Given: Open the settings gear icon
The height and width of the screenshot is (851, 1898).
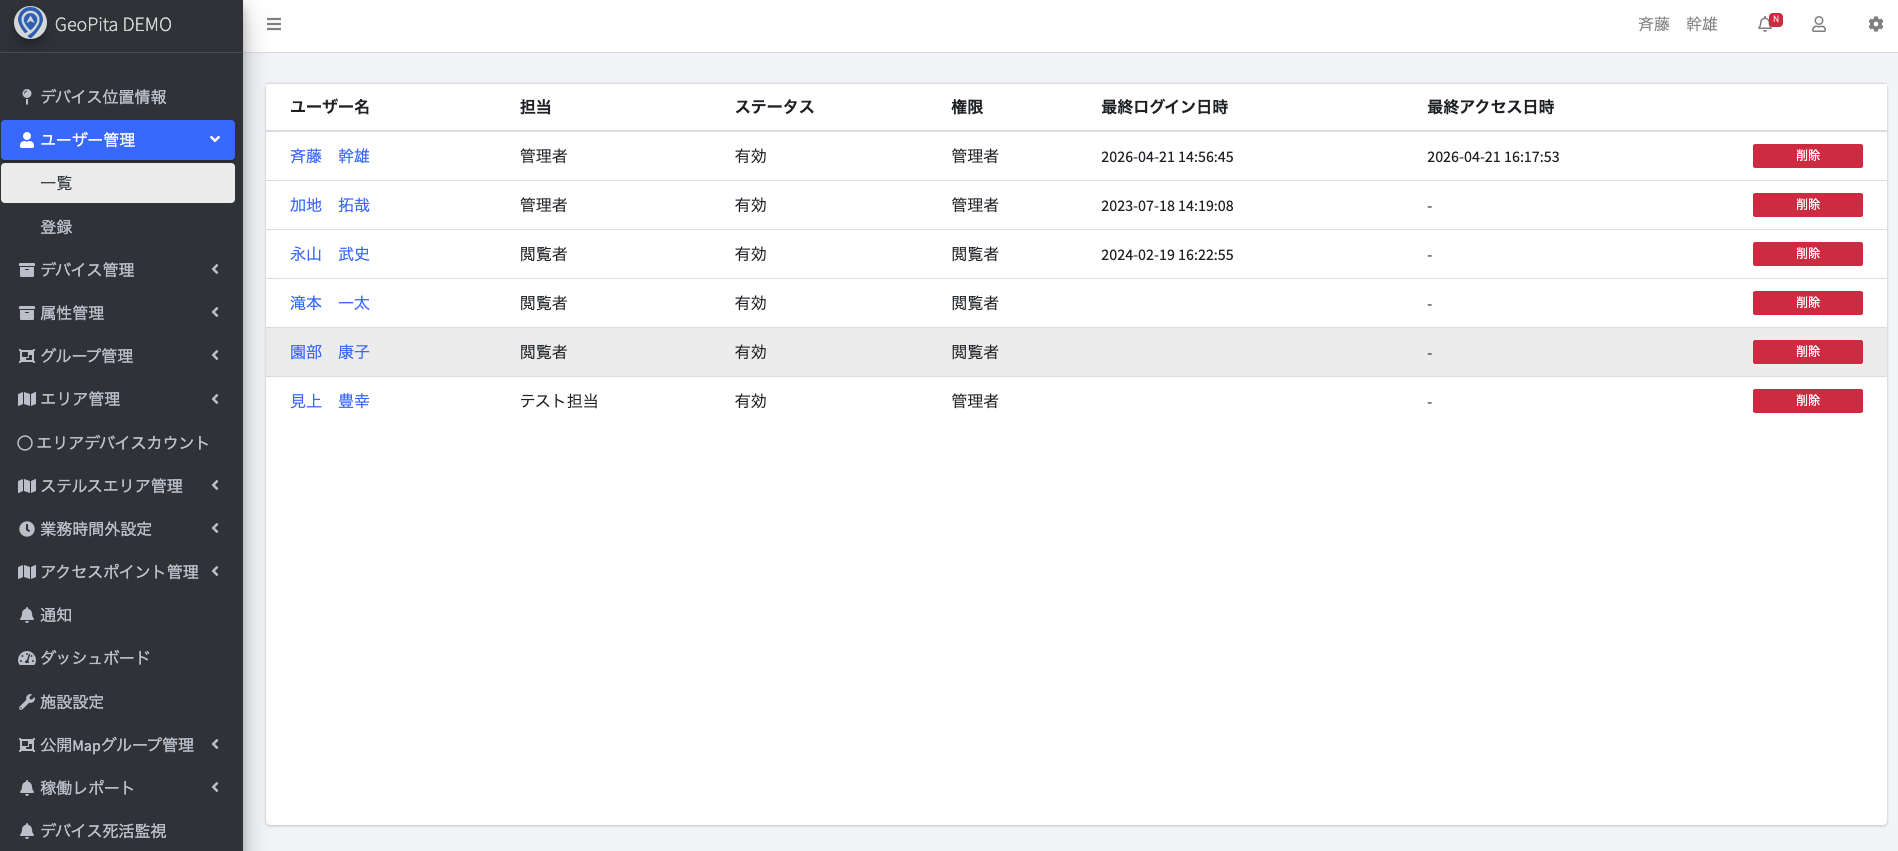Looking at the screenshot, I should click(x=1875, y=24).
